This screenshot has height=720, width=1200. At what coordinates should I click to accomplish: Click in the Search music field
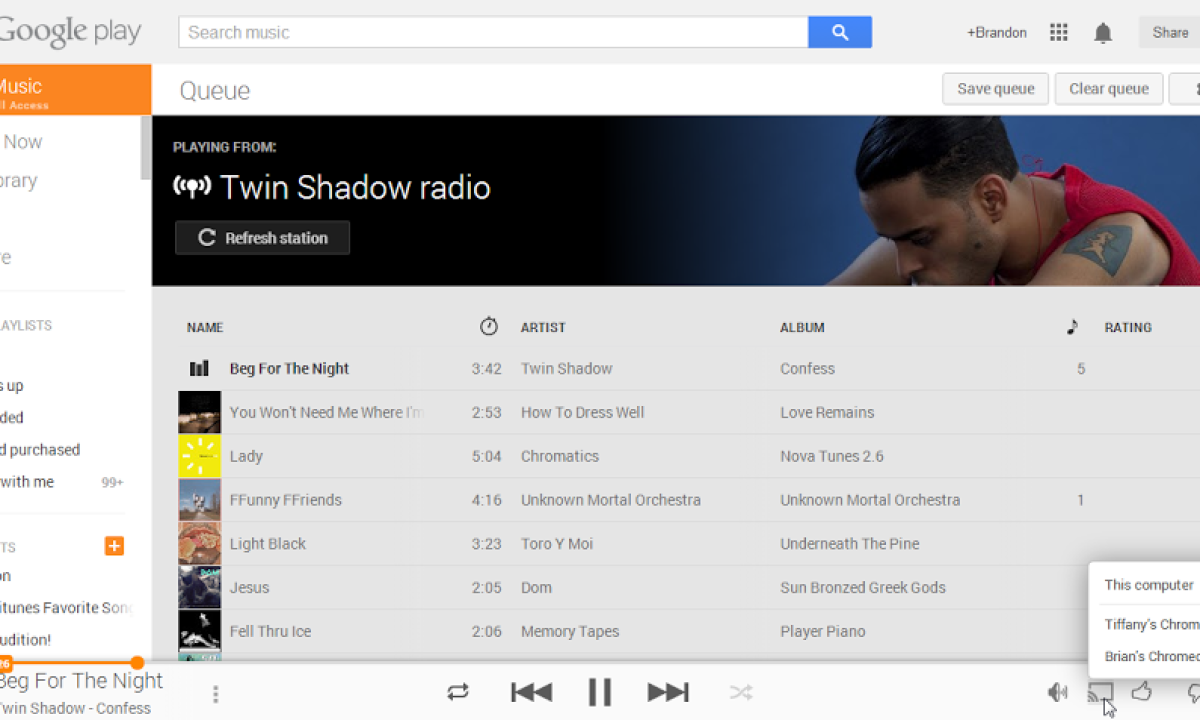coord(493,32)
